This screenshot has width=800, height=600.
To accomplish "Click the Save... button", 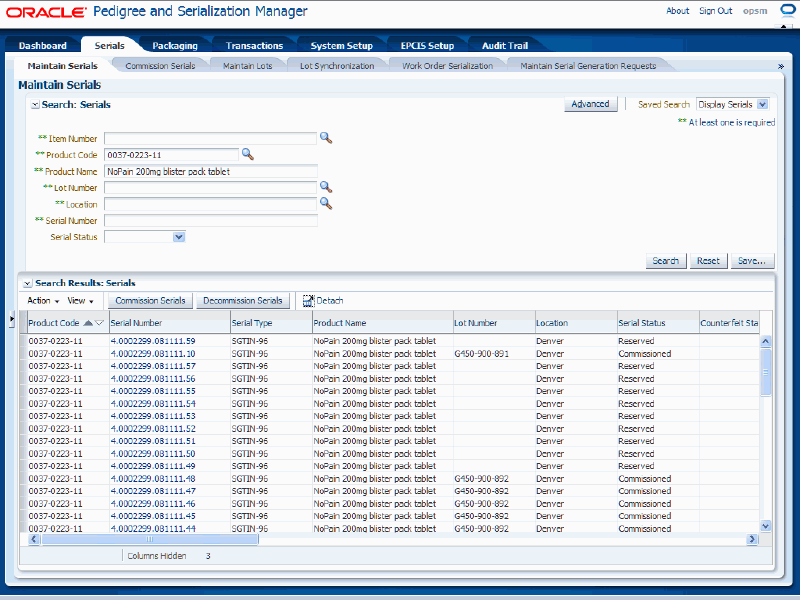I will point(752,261).
